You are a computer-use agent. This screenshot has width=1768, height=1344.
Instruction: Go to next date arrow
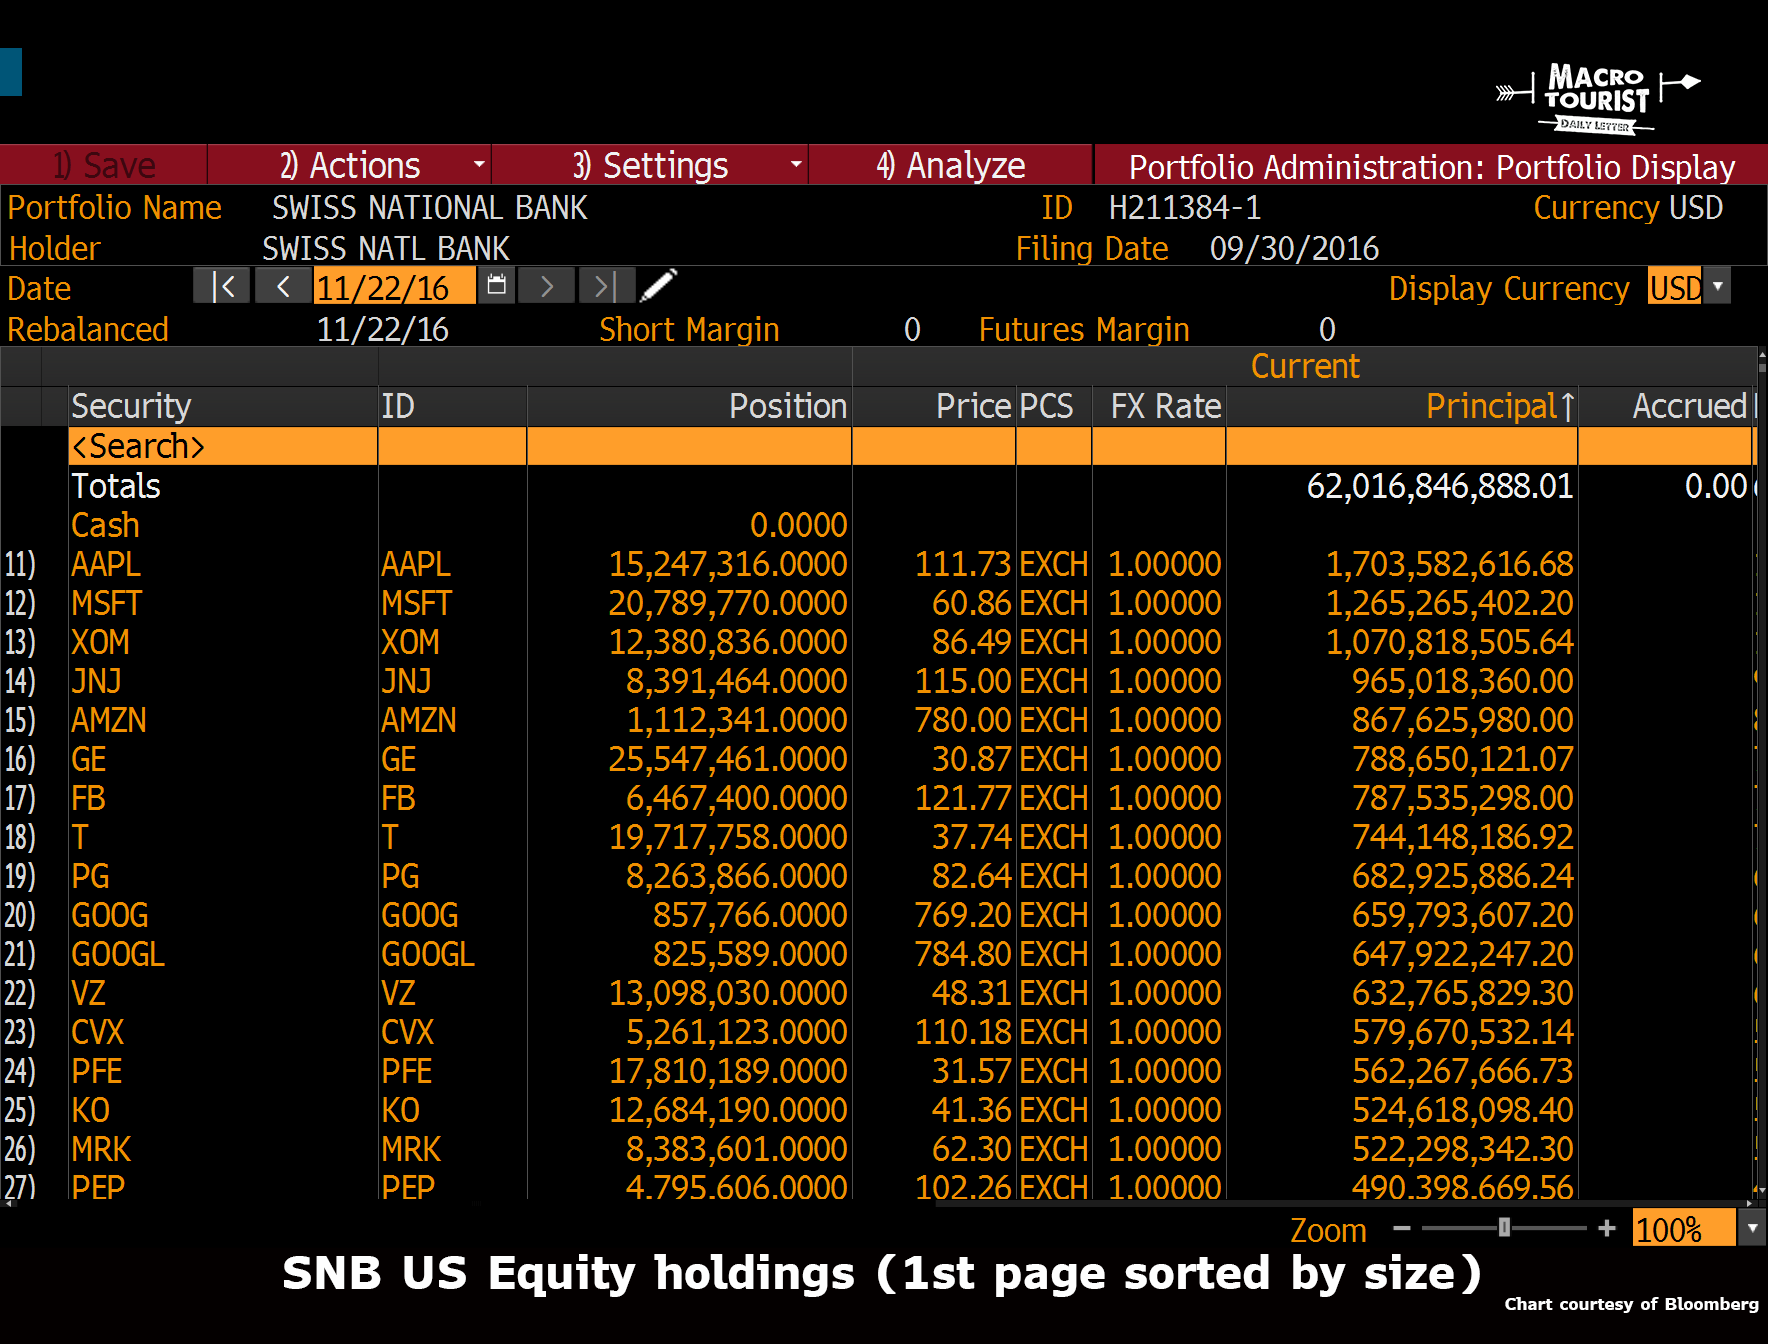[546, 287]
